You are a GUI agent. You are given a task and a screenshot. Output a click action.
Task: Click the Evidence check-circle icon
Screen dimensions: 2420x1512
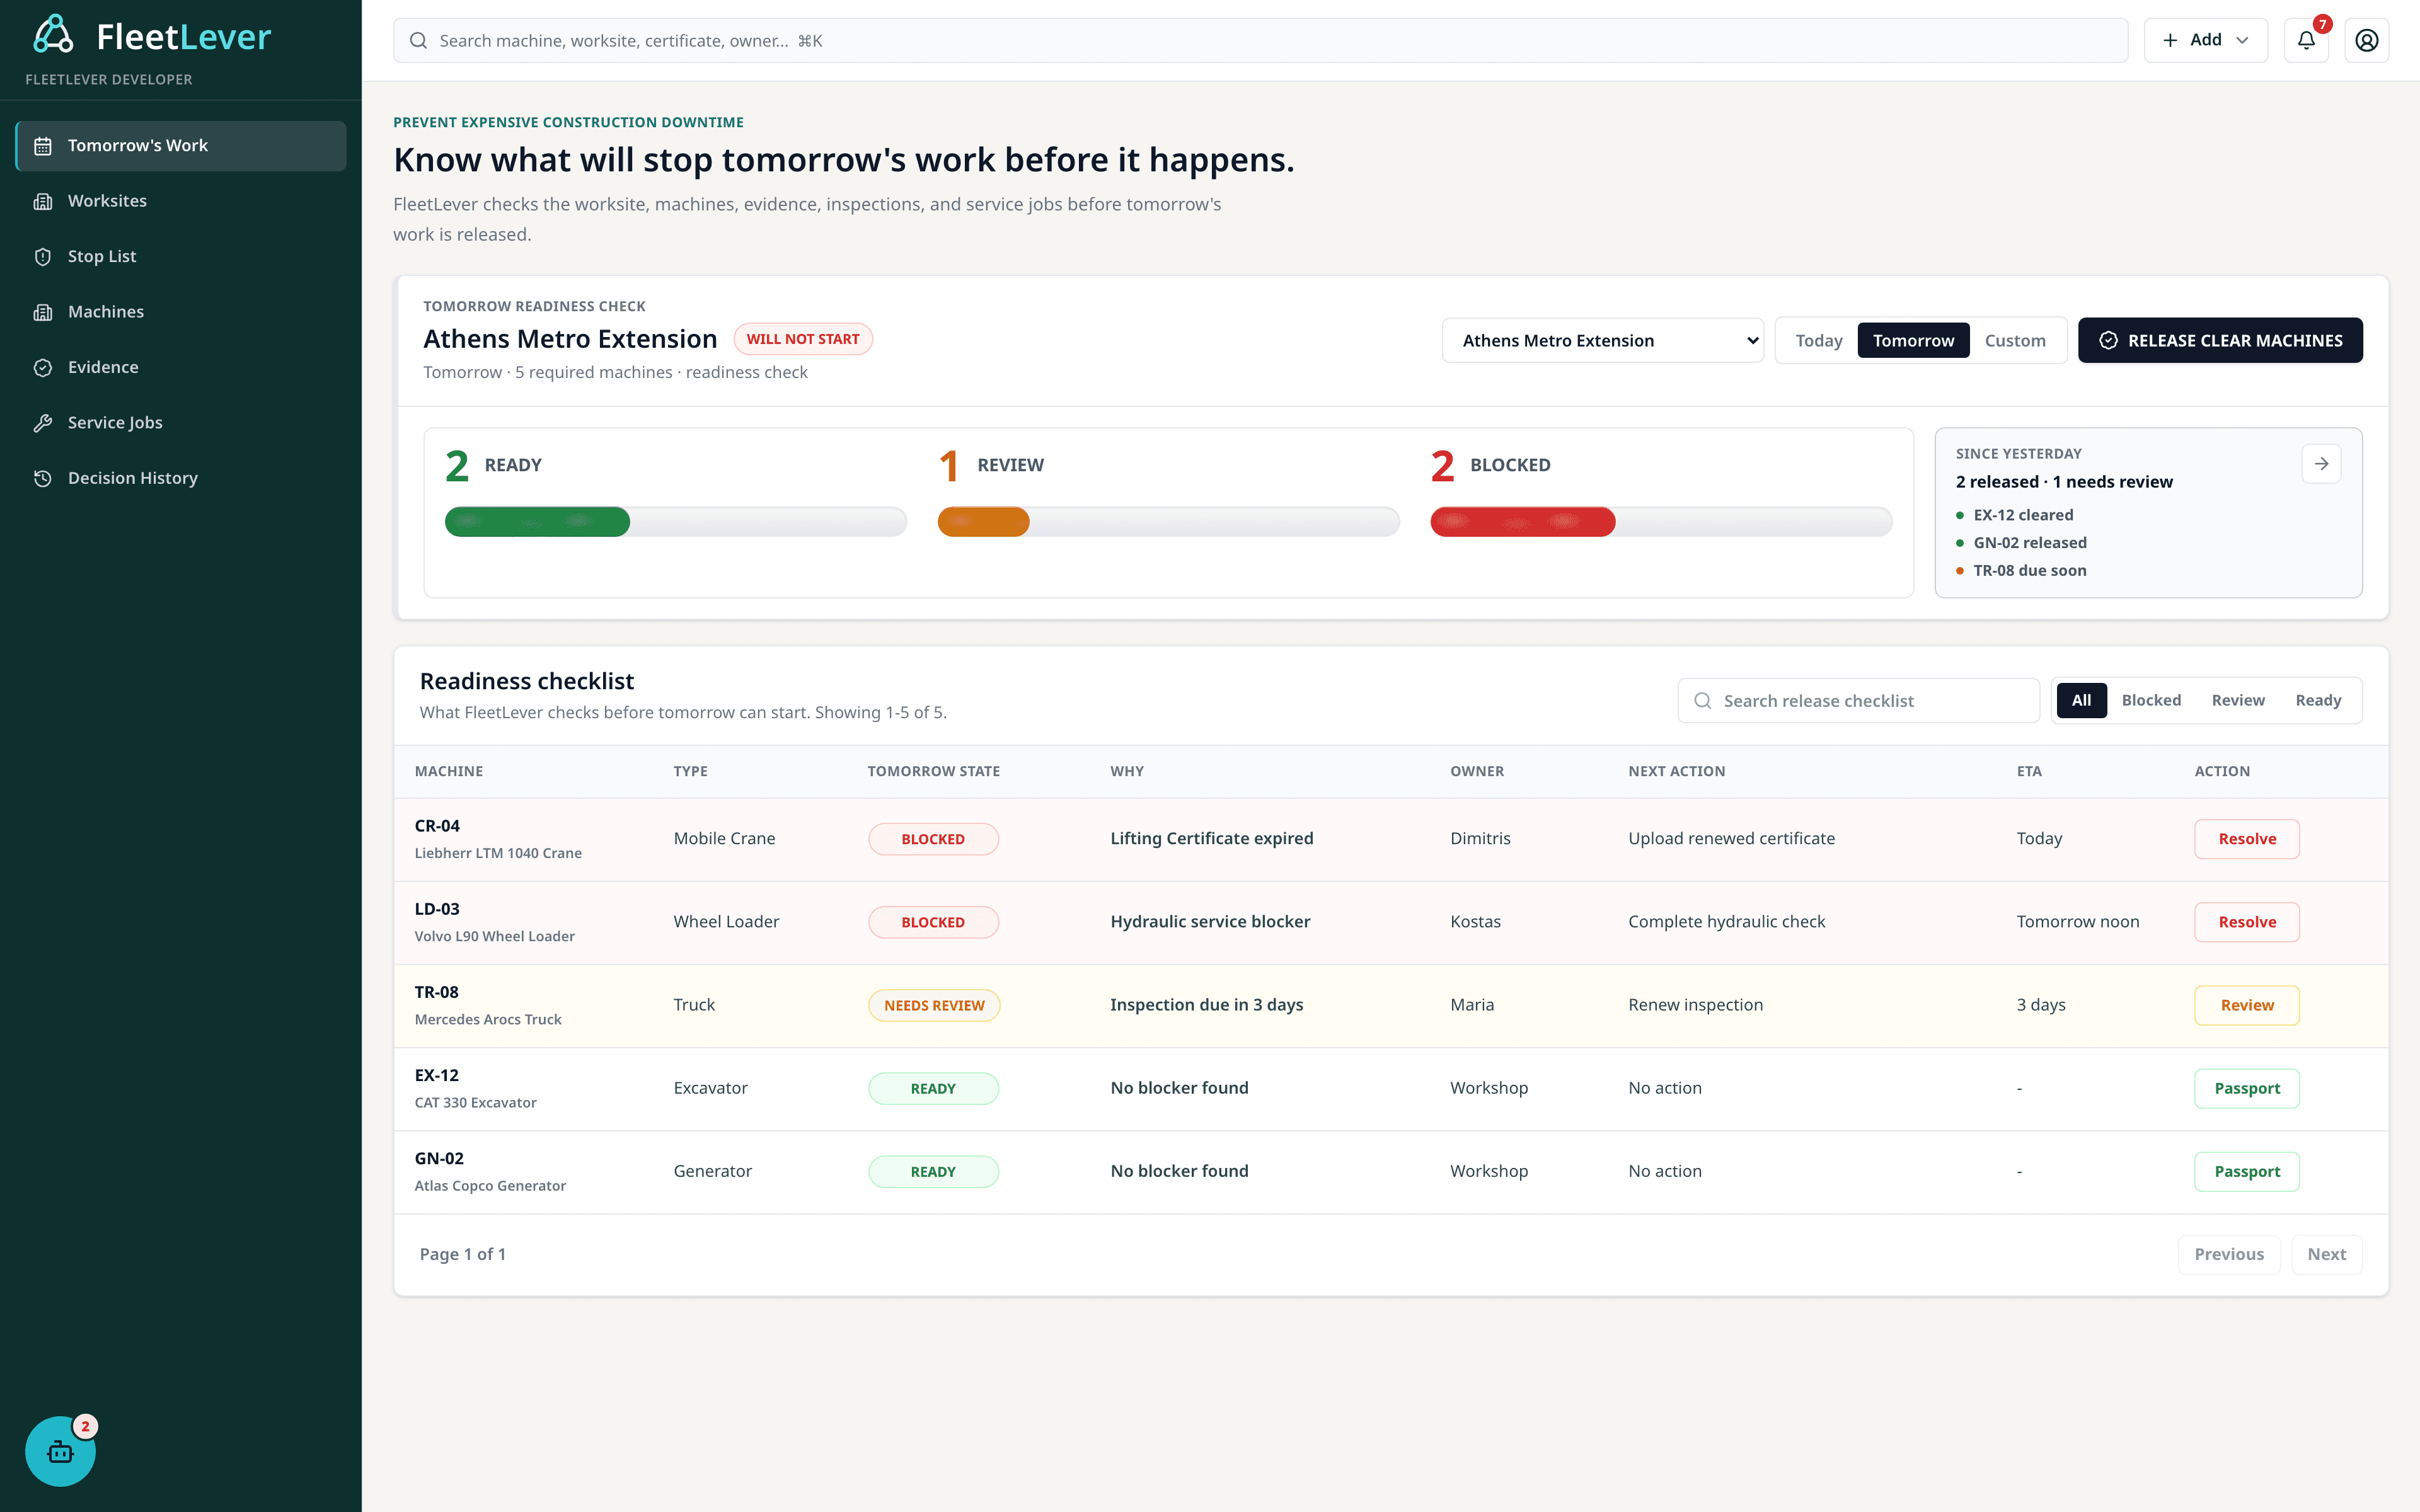pos(43,368)
